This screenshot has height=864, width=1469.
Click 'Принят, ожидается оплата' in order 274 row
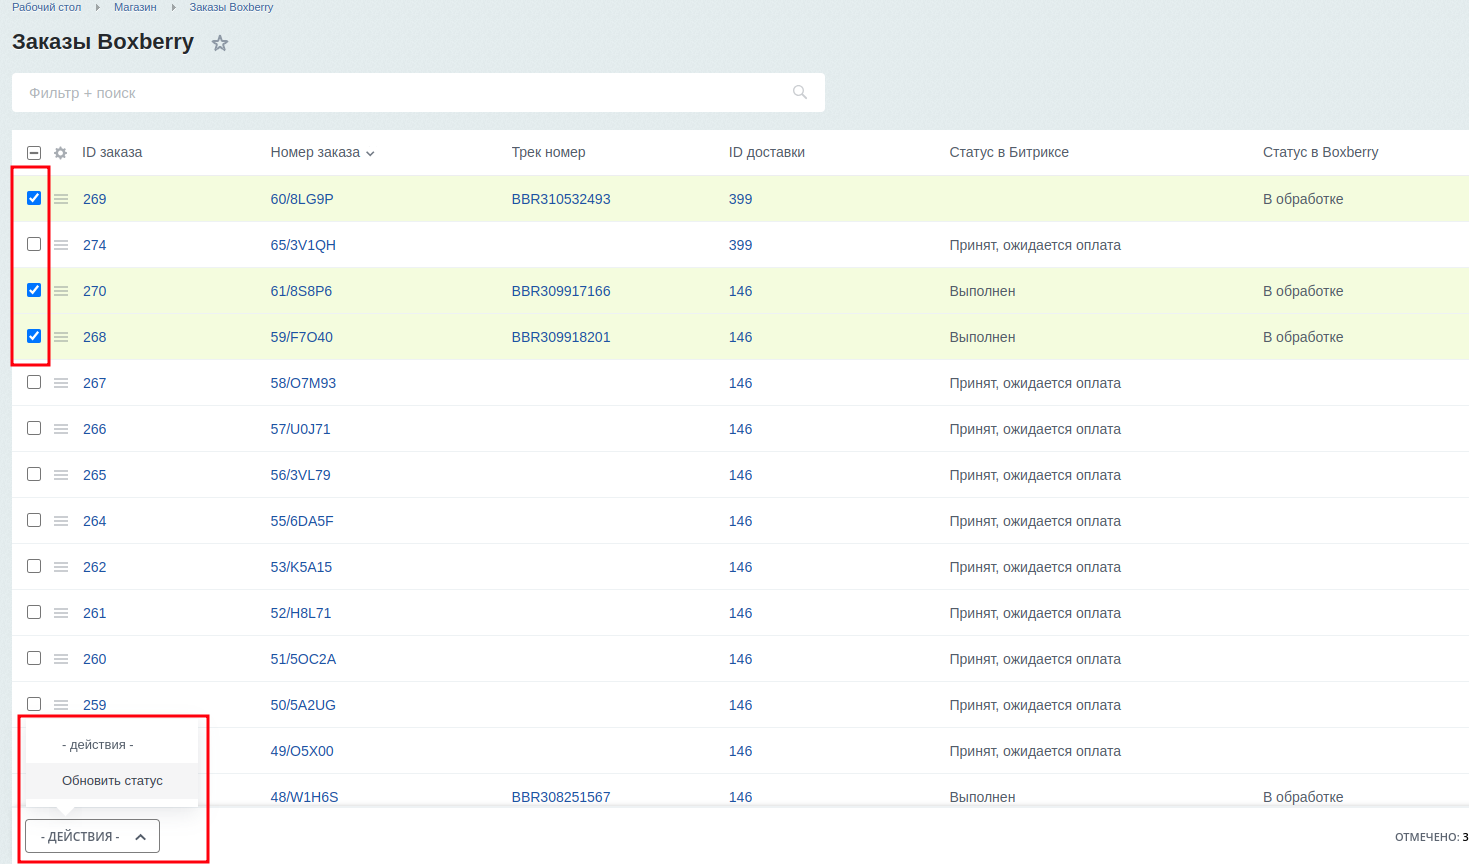pyautogui.click(x=1035, y=245)
